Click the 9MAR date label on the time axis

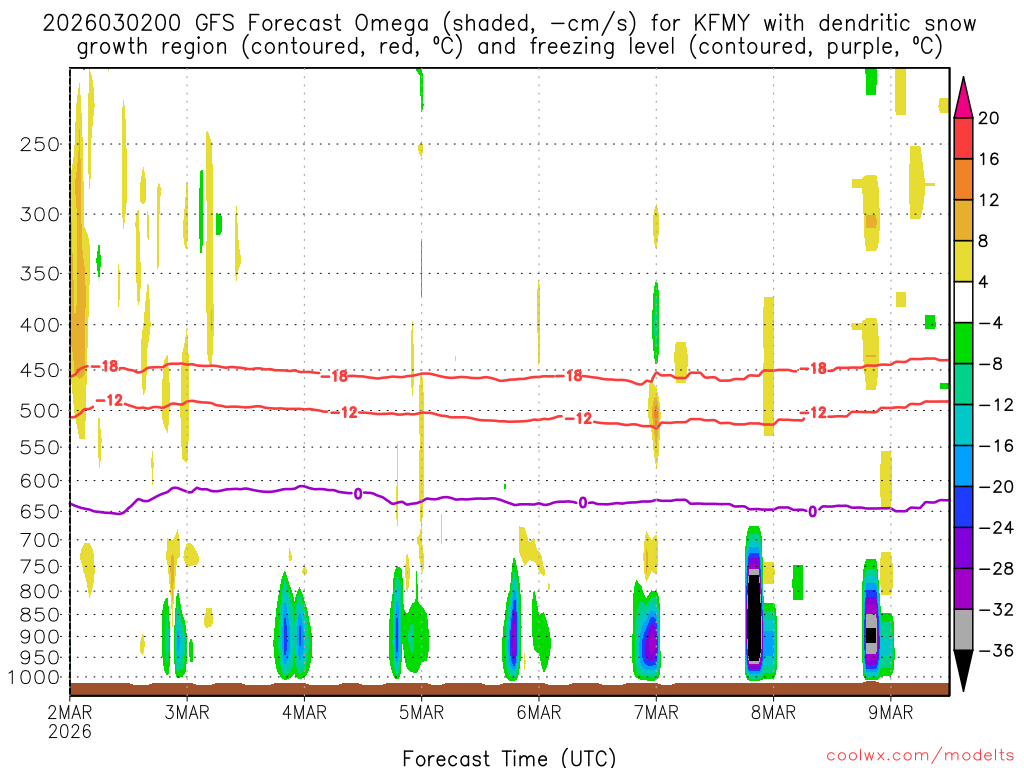[890, 712]
